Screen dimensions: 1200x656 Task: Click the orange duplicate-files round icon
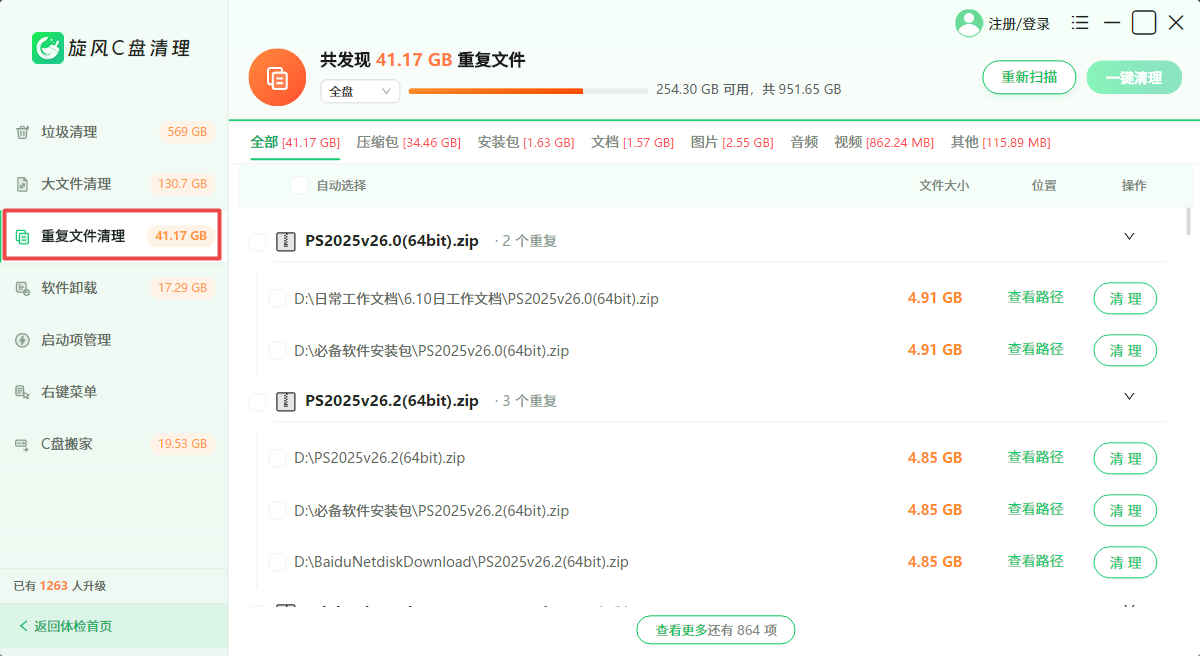[x=277, y=77]
